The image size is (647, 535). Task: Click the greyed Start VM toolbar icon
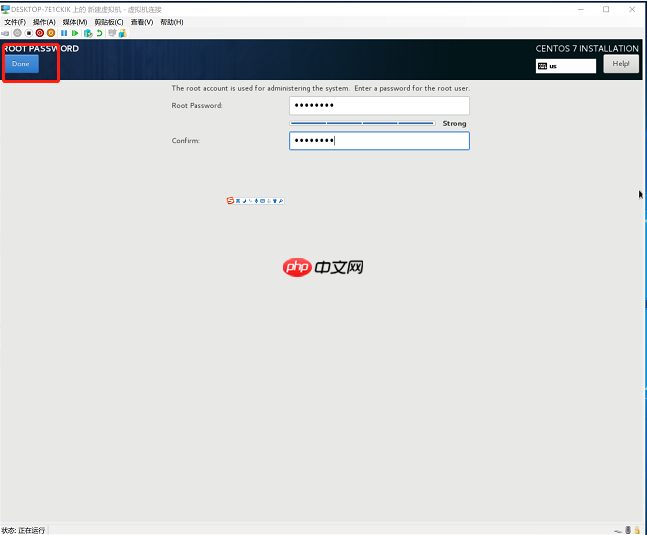tap(17, 33)
